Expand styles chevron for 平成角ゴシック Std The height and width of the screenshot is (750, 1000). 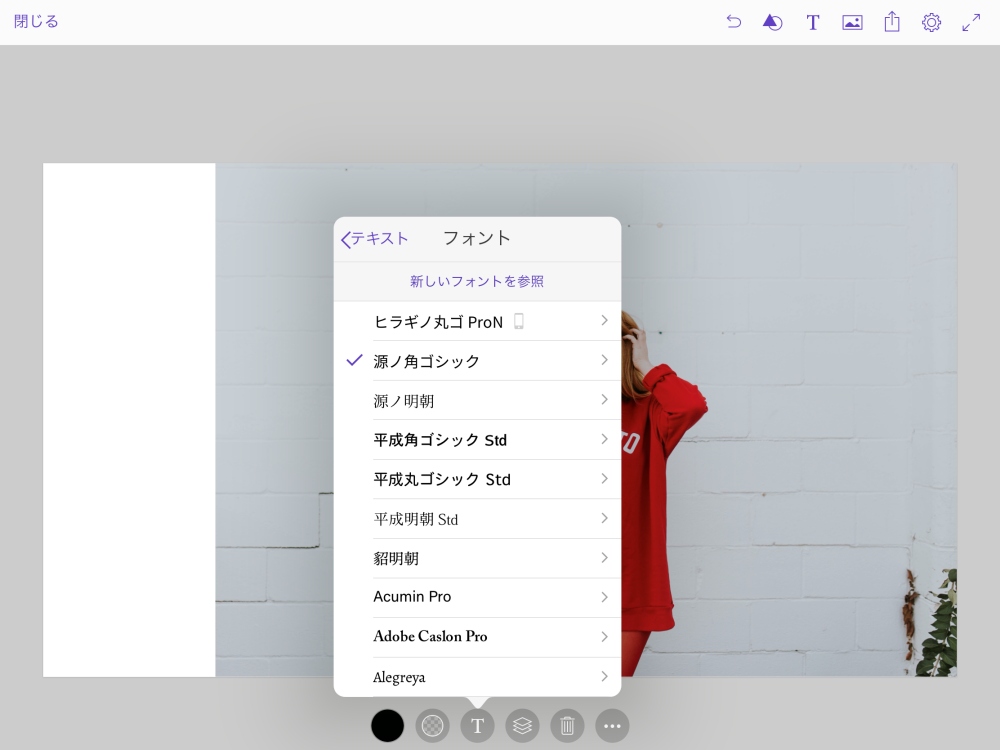pyautogui.click(x=604, y=439)
